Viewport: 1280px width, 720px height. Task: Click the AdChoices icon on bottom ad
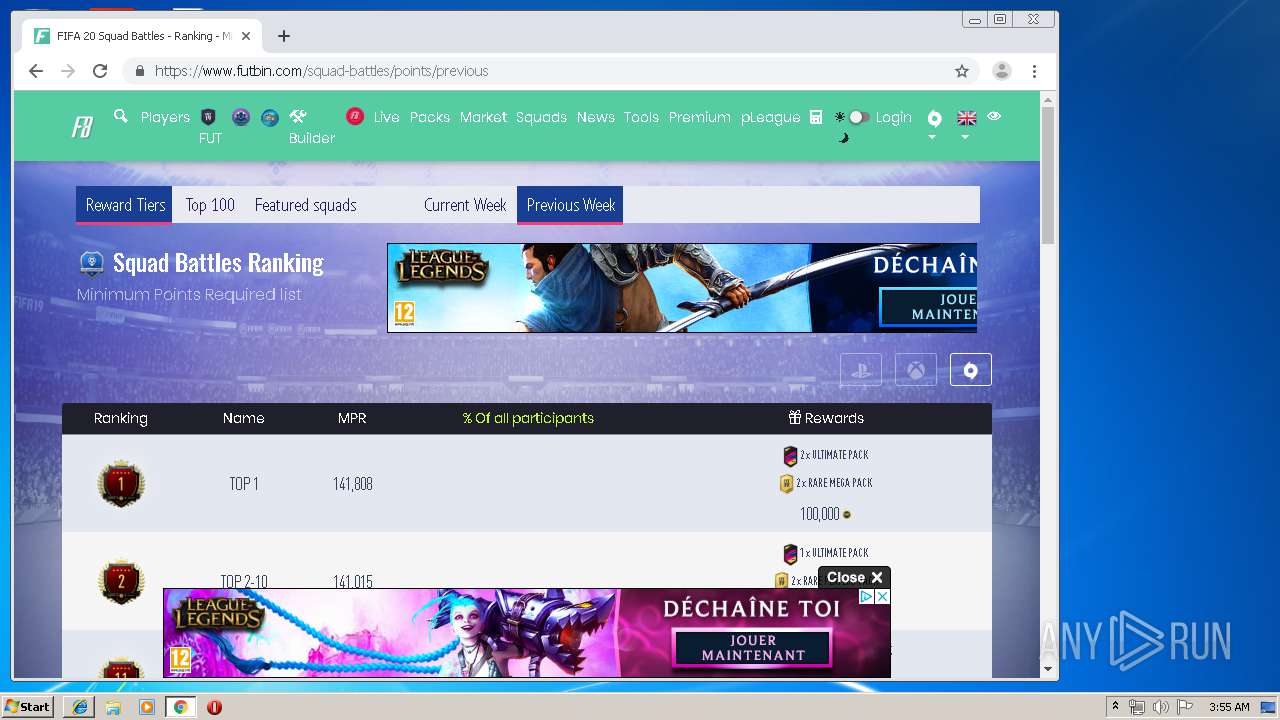(x=867, y=597)
